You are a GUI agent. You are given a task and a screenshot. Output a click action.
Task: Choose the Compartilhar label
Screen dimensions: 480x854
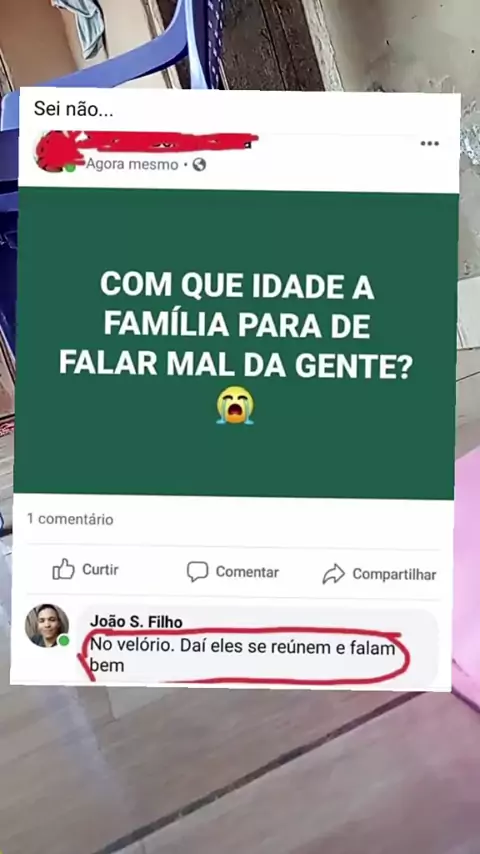coord(394,575)
